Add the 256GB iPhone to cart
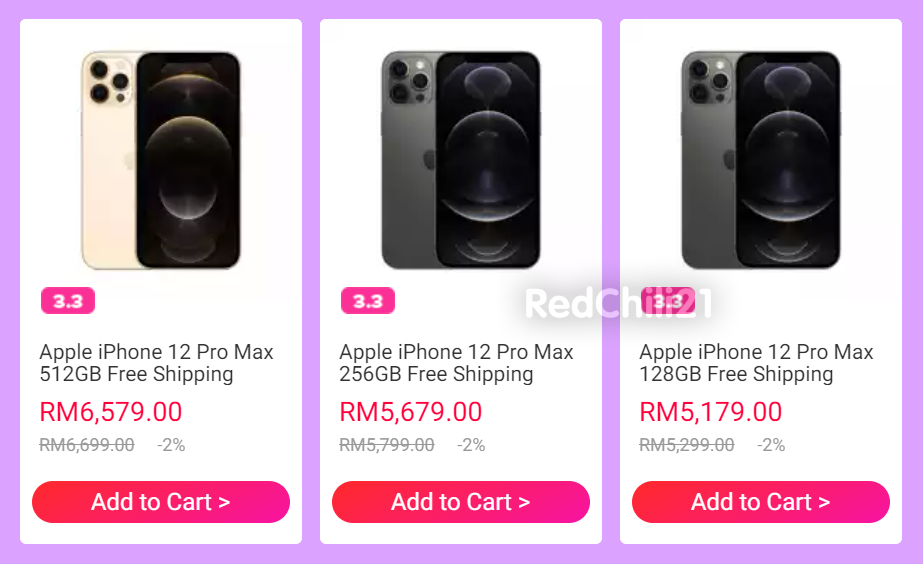923x564 pixels. (461, 502)
